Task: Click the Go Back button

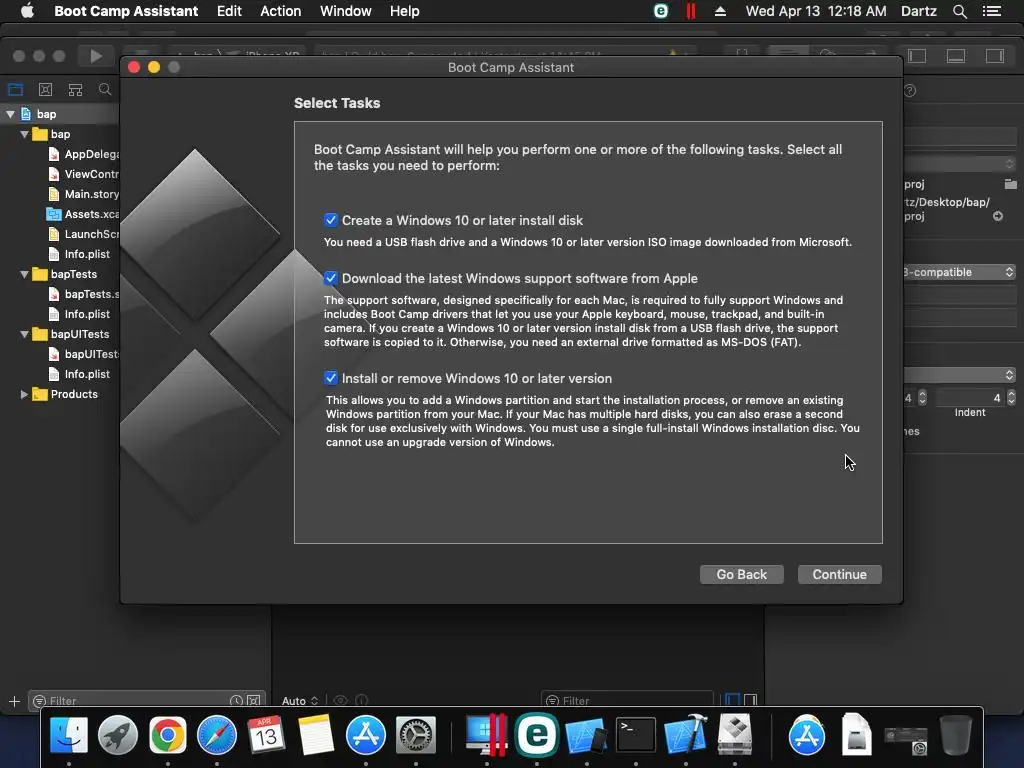Action: pos(741,574)
